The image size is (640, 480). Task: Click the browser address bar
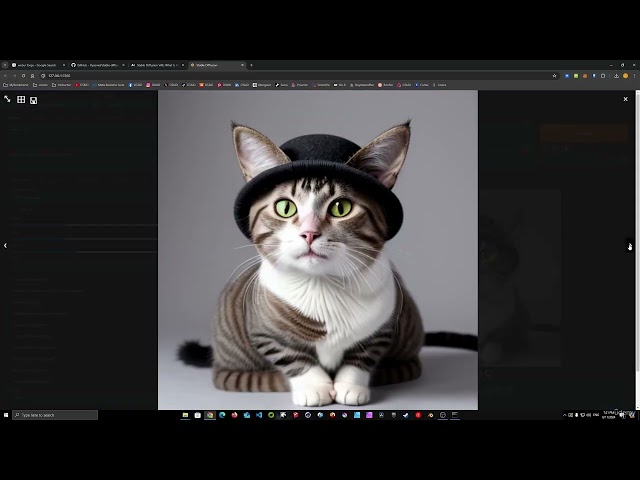298,76
